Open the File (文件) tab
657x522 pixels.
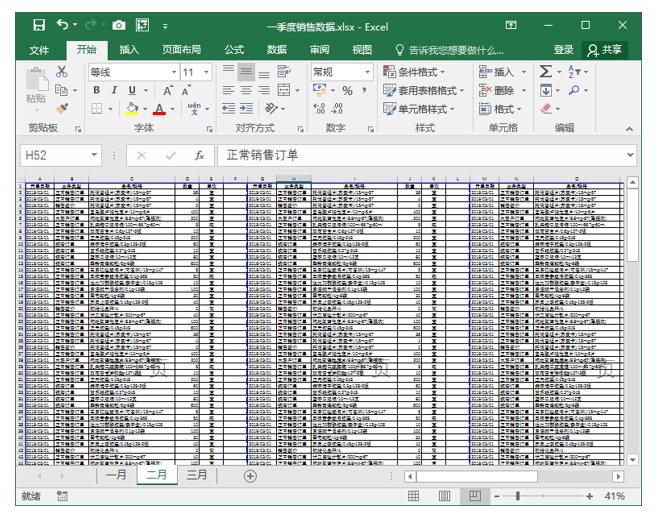[x=39, y=50]
